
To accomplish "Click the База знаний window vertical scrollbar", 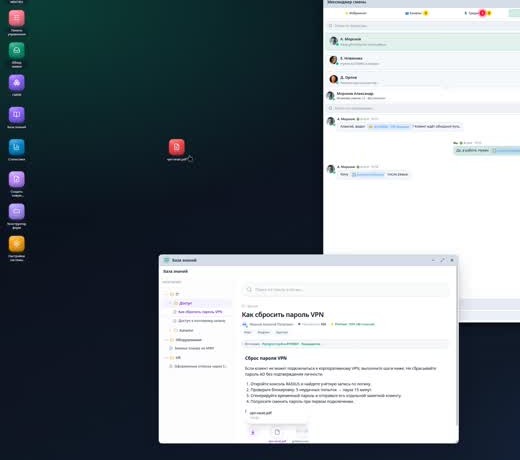I will 457,345.
